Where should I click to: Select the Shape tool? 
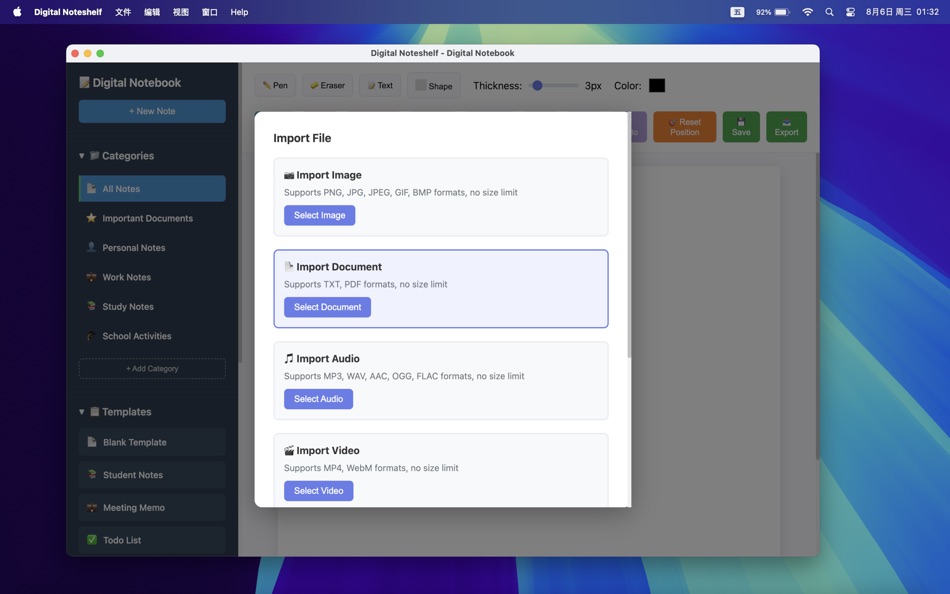pyautogui.click(x=434, y=85)
